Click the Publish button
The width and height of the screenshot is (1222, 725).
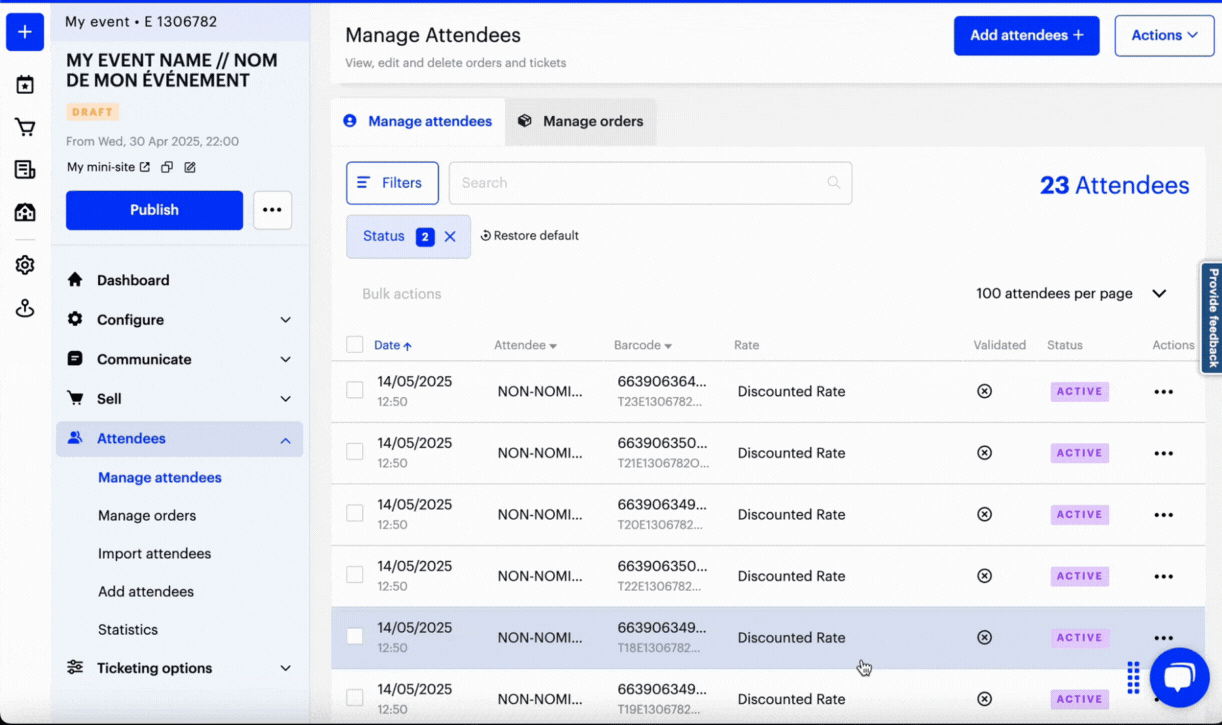[x=154, y=210]
